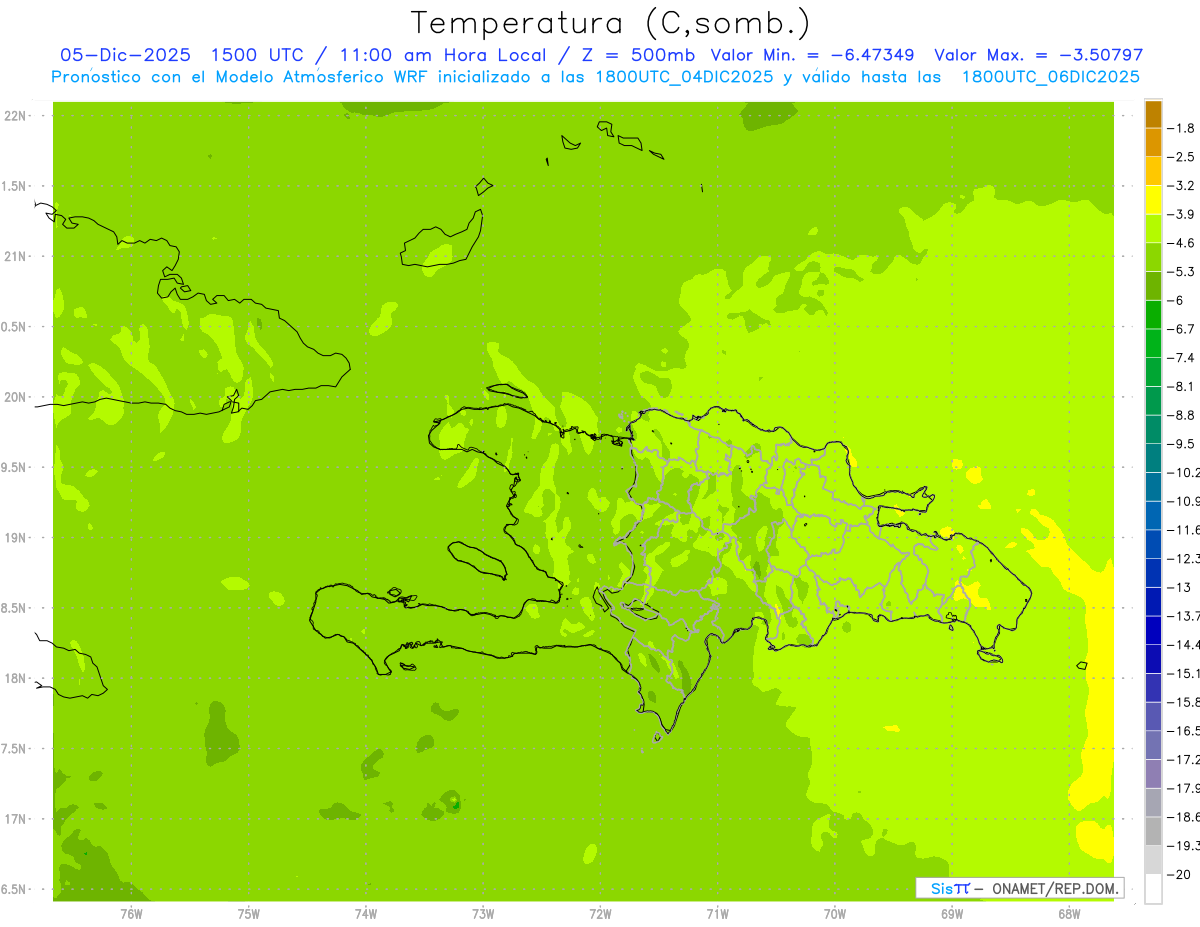Select the '1800UTC_06DIC2025' validity text

1051,77
